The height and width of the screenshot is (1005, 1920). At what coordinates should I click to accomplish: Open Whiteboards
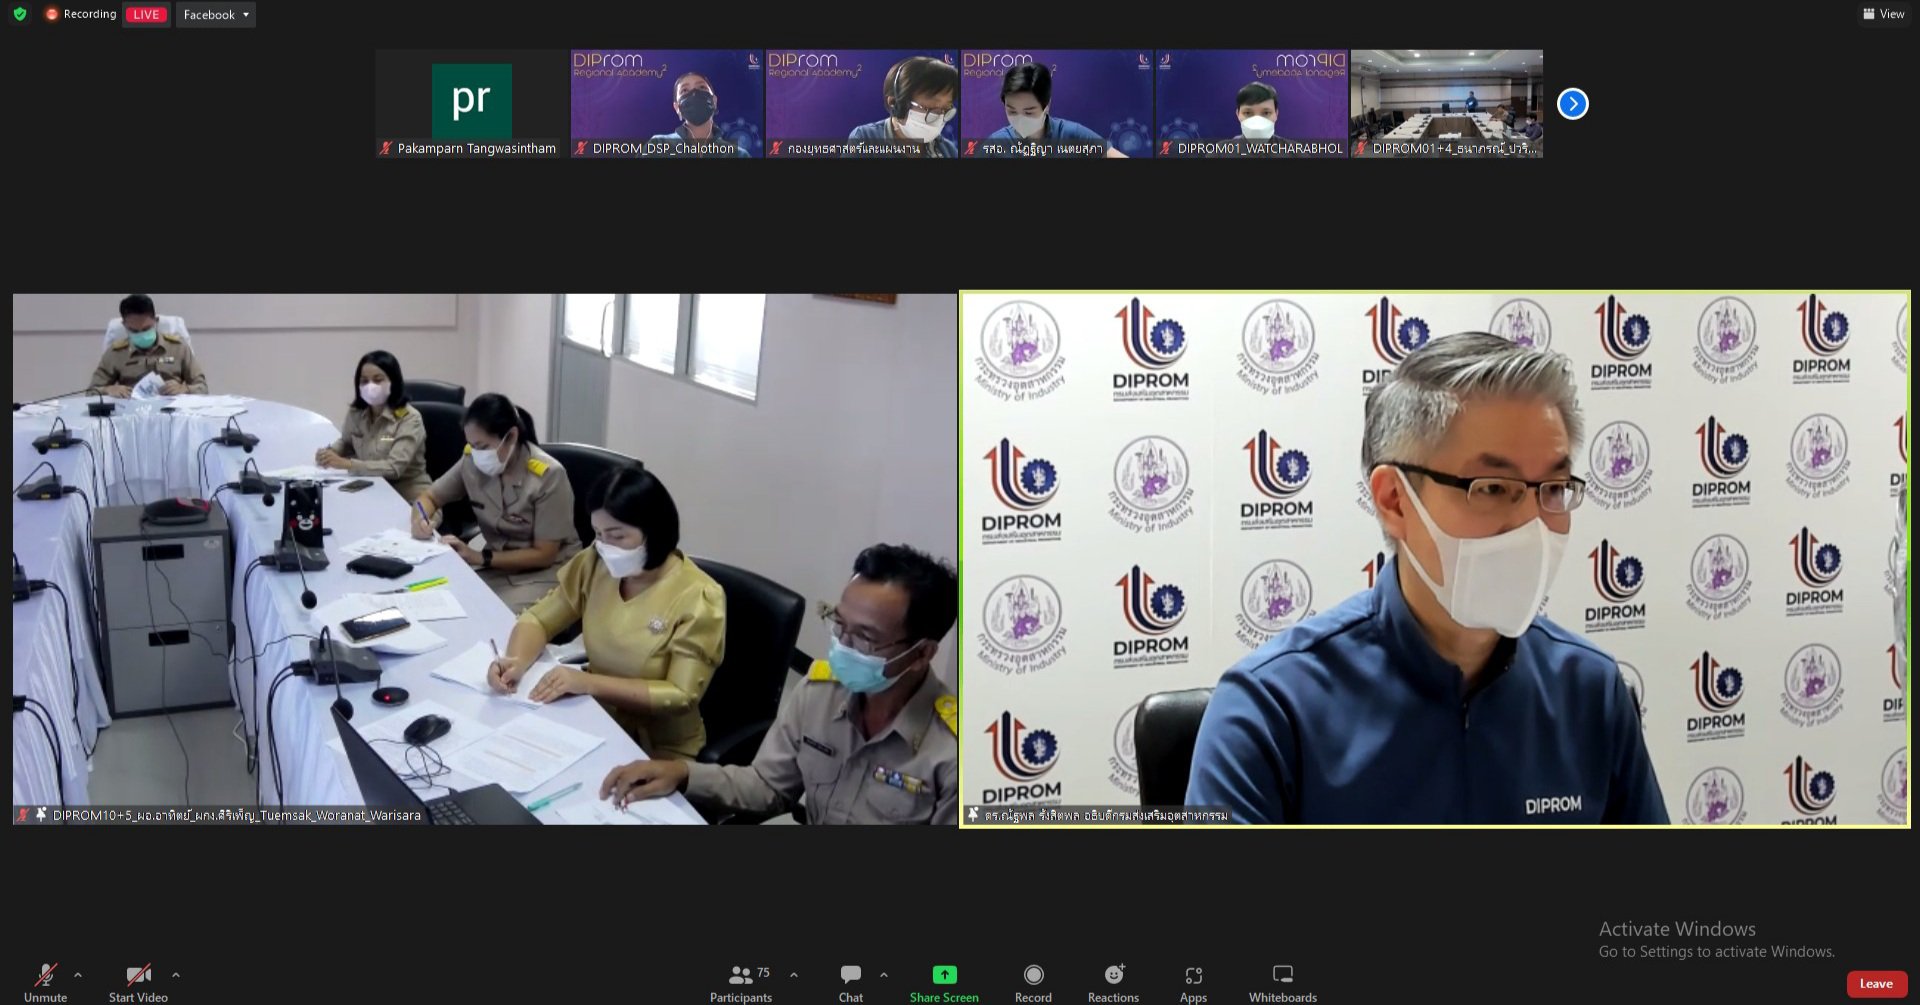[x=1283, y=982]
